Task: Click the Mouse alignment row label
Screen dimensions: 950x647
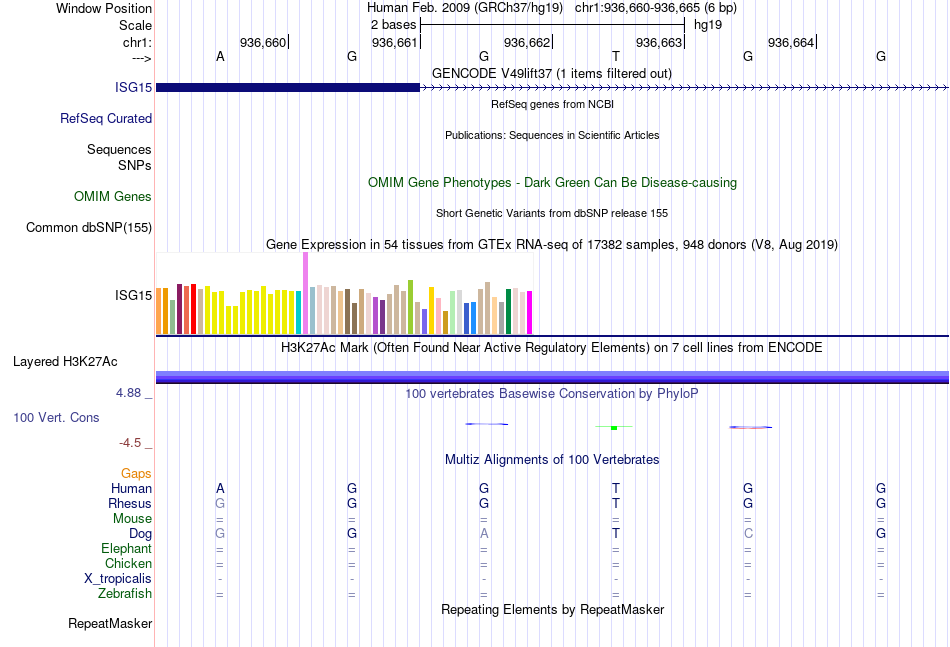Action: tap(132, 519)
